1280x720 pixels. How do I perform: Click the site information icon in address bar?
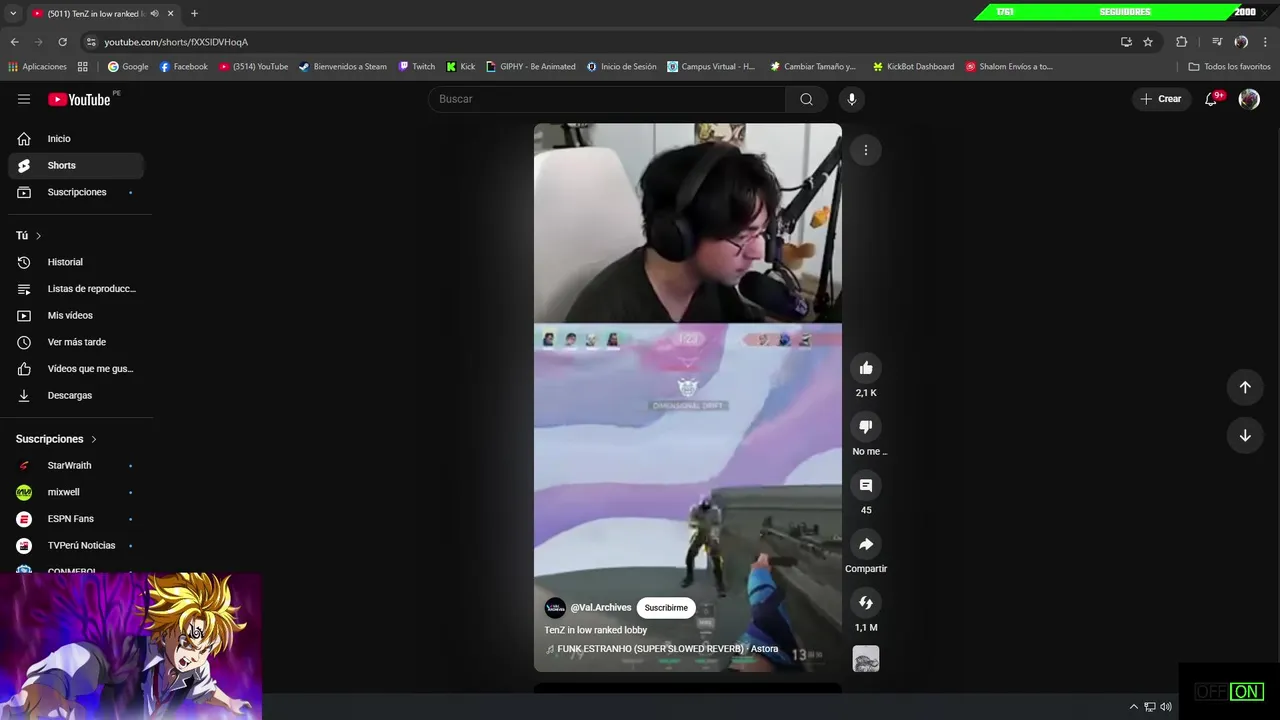pos(91,42)
